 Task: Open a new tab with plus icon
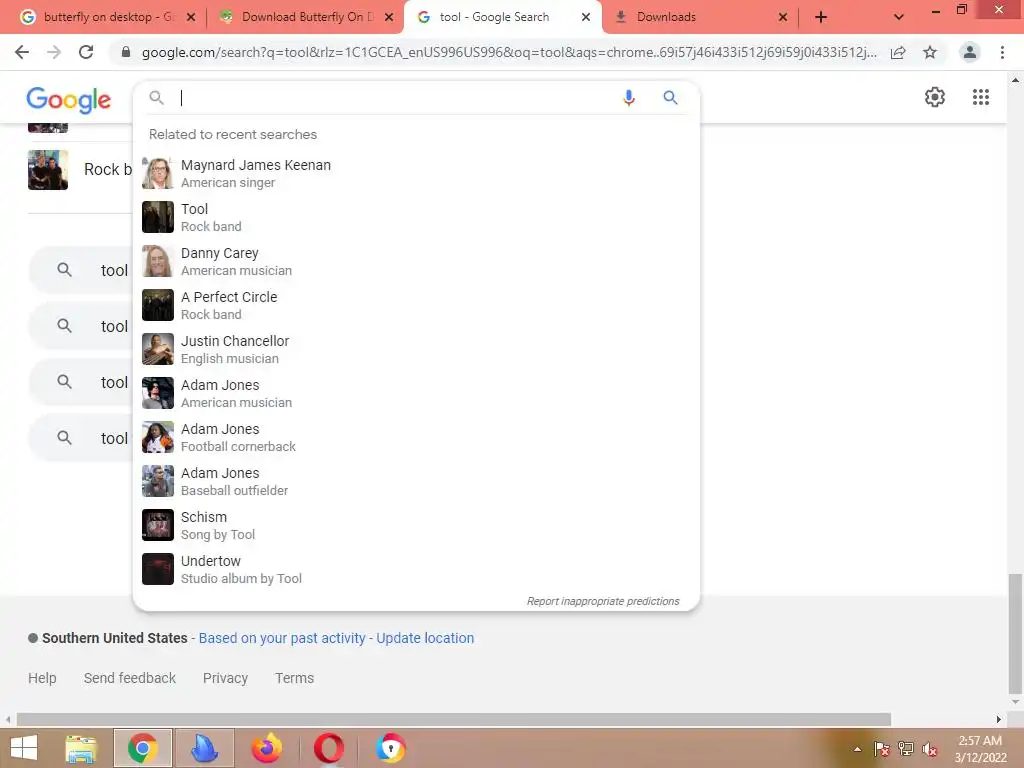(821, 17)
